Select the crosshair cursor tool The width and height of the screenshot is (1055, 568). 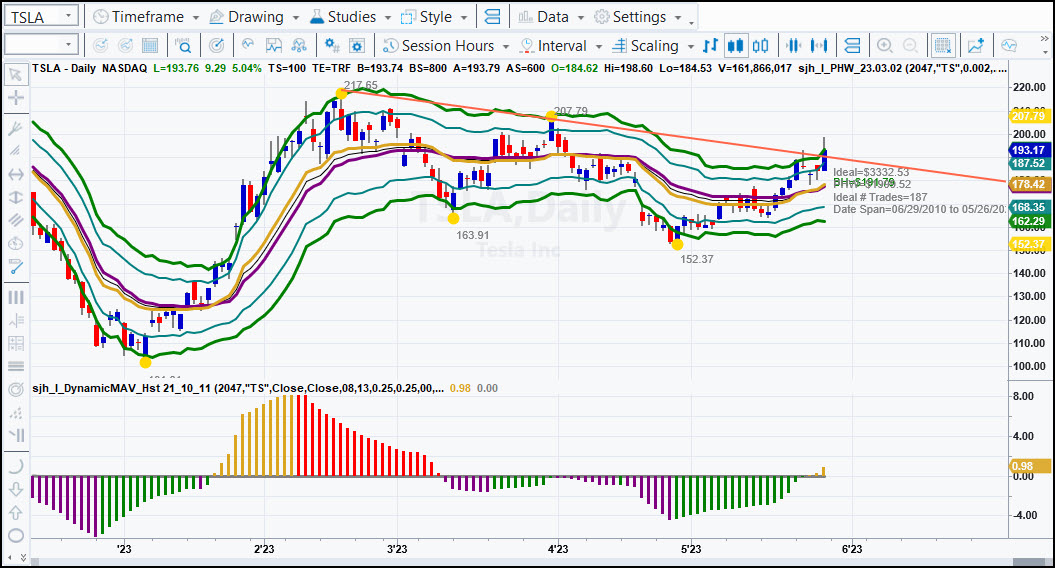point(15,98)
